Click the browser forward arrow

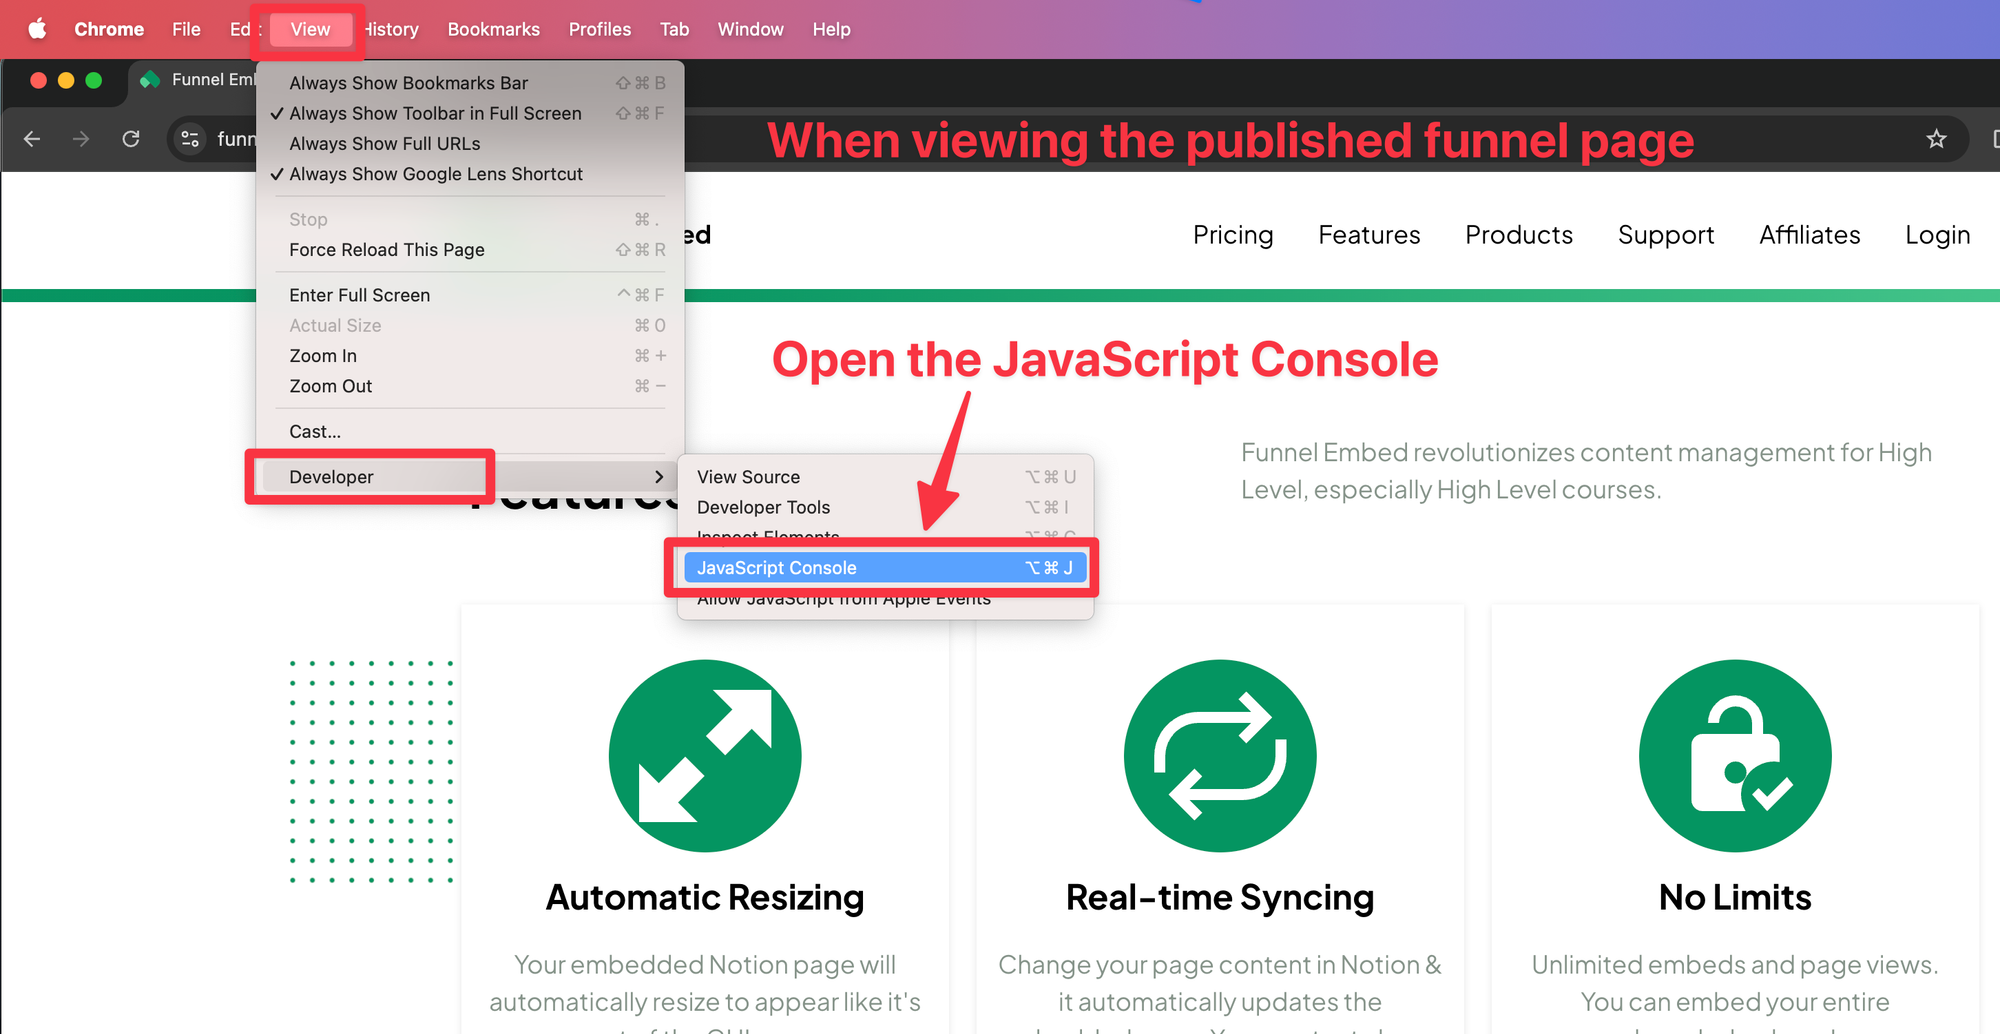point(81,139)
